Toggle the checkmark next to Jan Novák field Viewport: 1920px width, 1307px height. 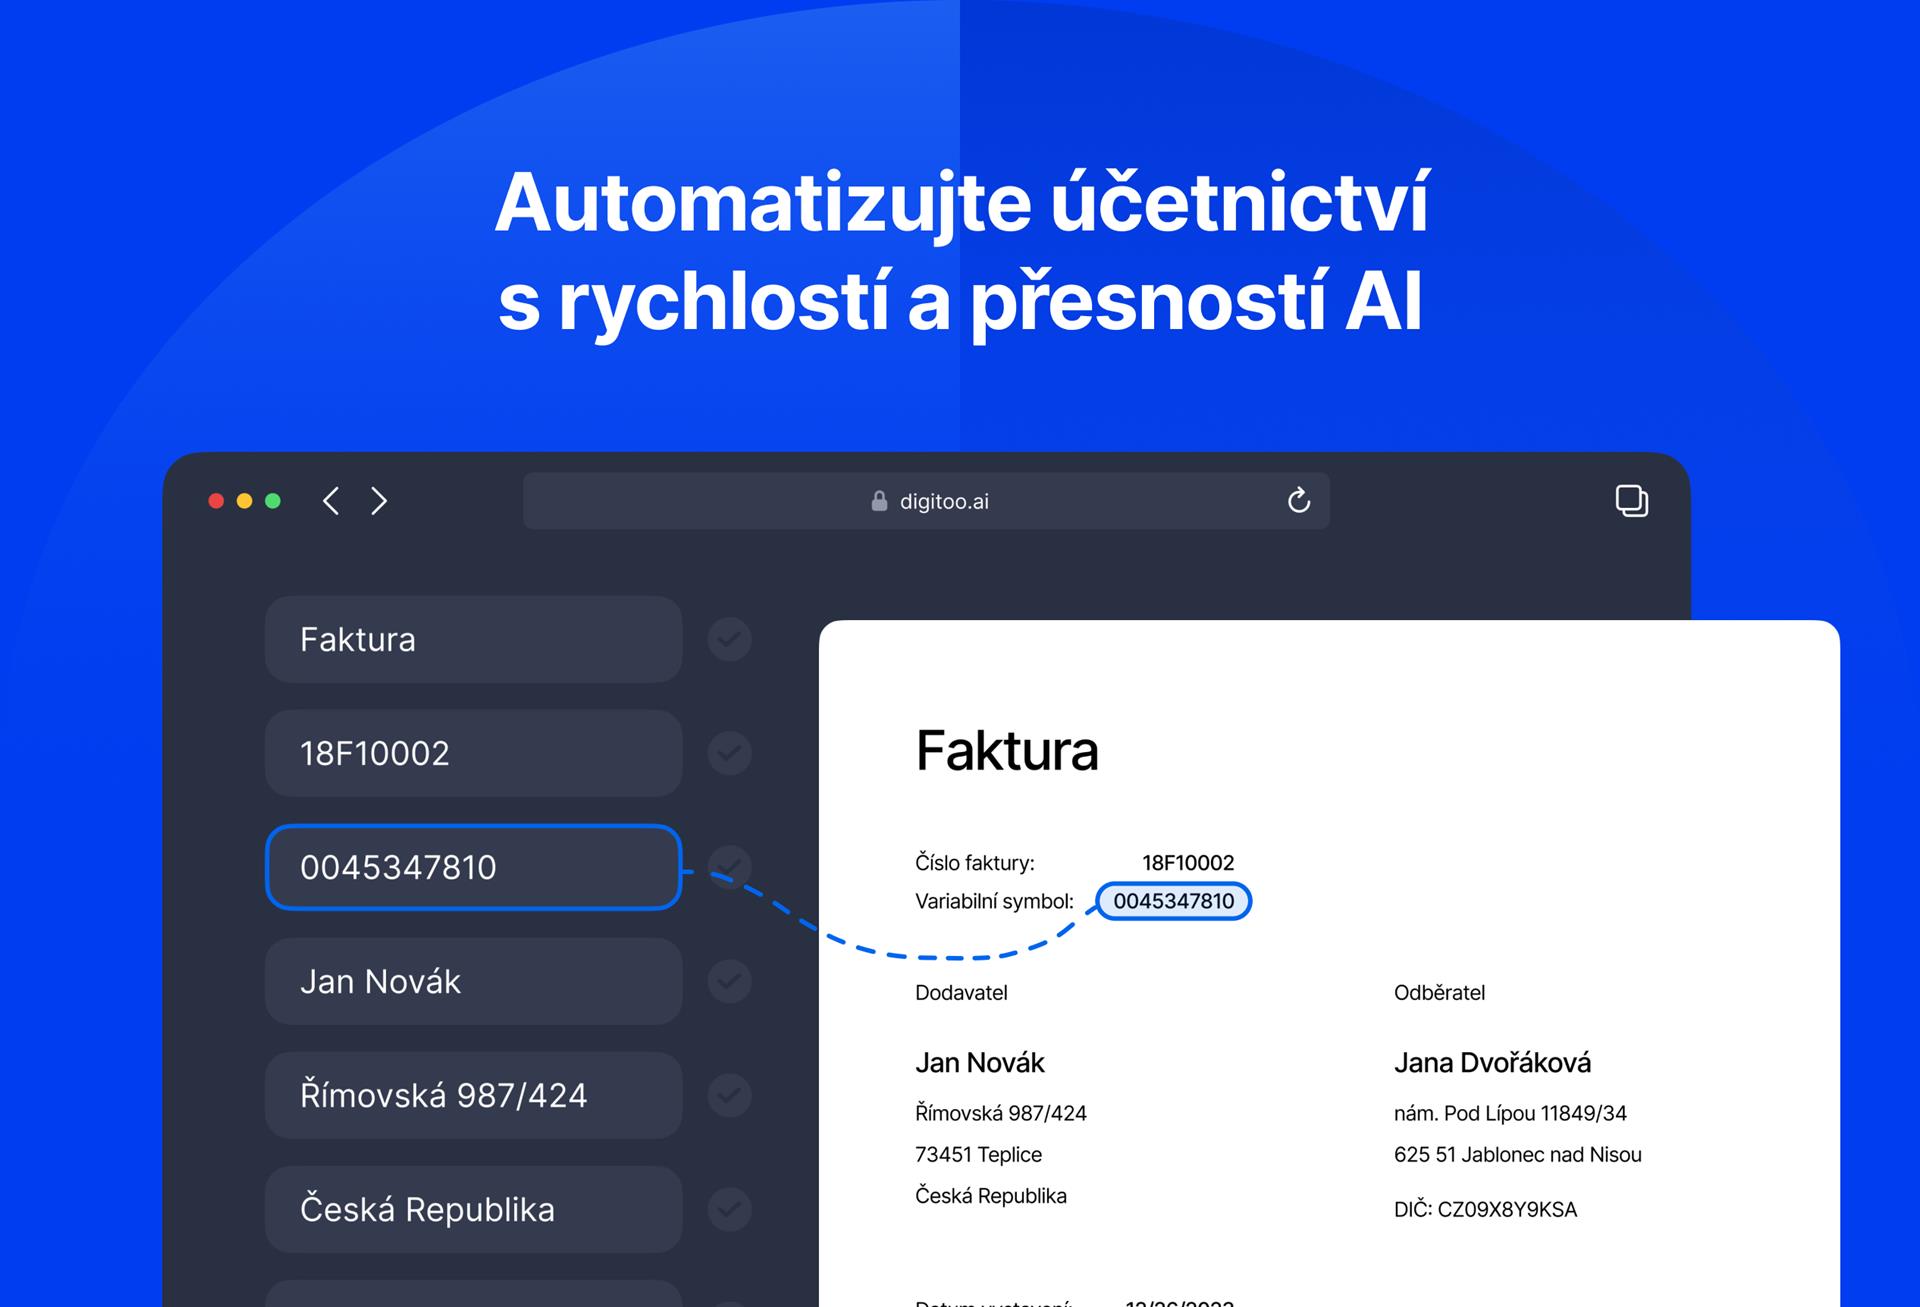click(729, 981)
